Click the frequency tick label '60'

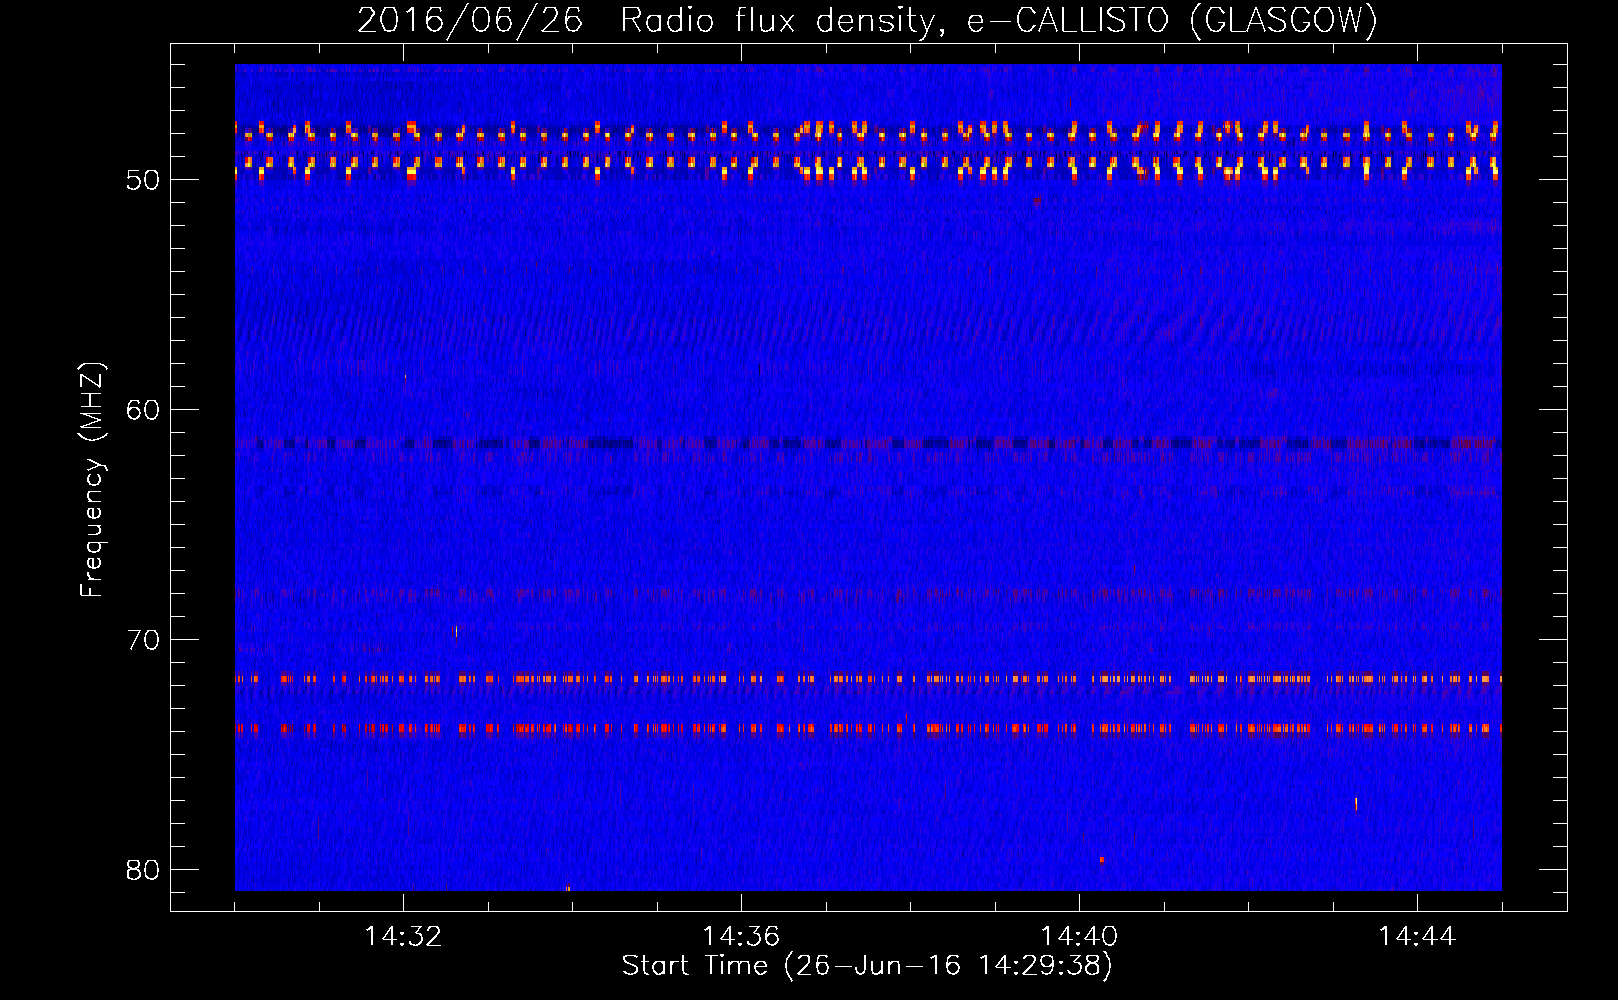pyautogui.click(x=143, y=410)
